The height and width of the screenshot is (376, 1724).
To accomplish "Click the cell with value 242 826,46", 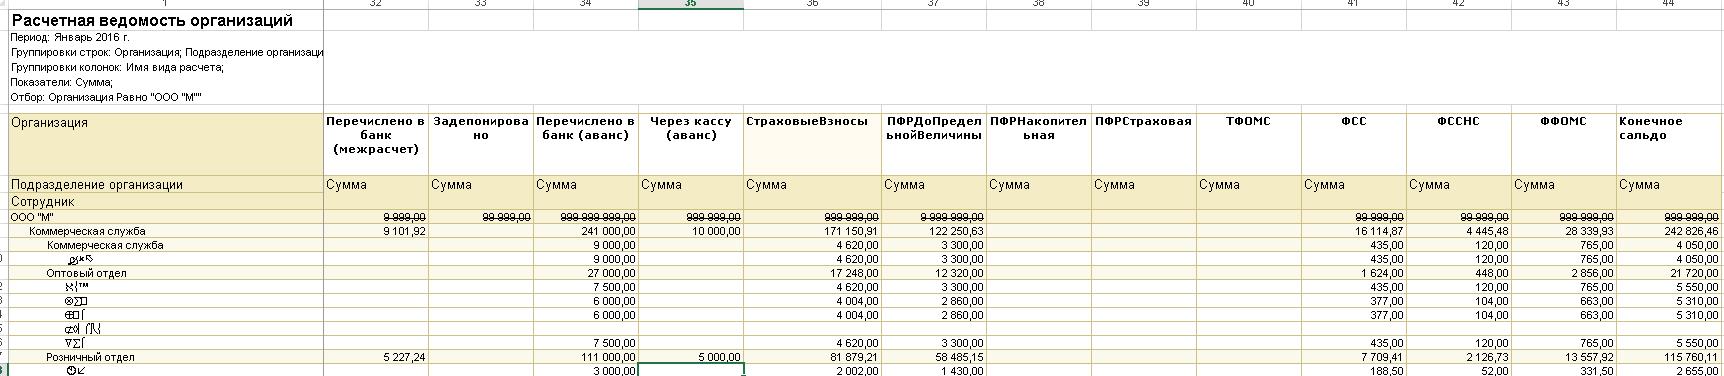I will (x=1669, y=231).
